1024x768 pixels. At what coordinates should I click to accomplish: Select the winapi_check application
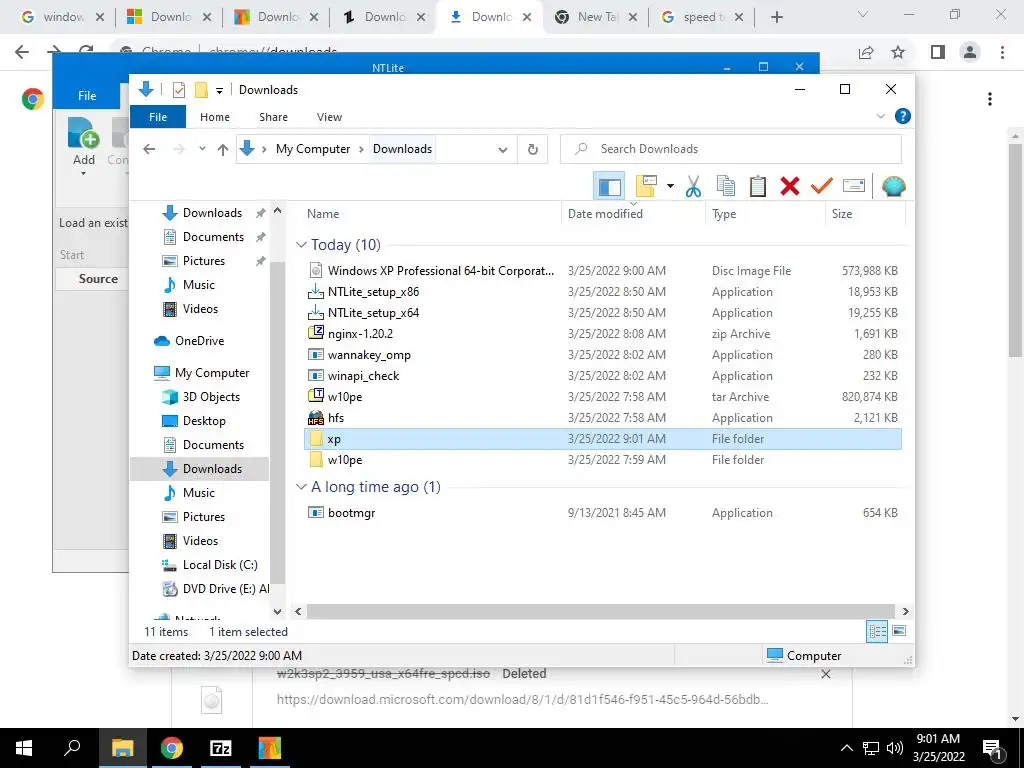coord(603,376)
